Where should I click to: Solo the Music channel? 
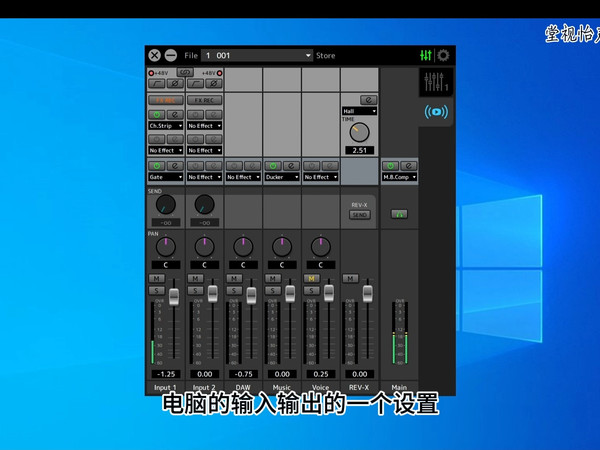click(x=273, y=290)
